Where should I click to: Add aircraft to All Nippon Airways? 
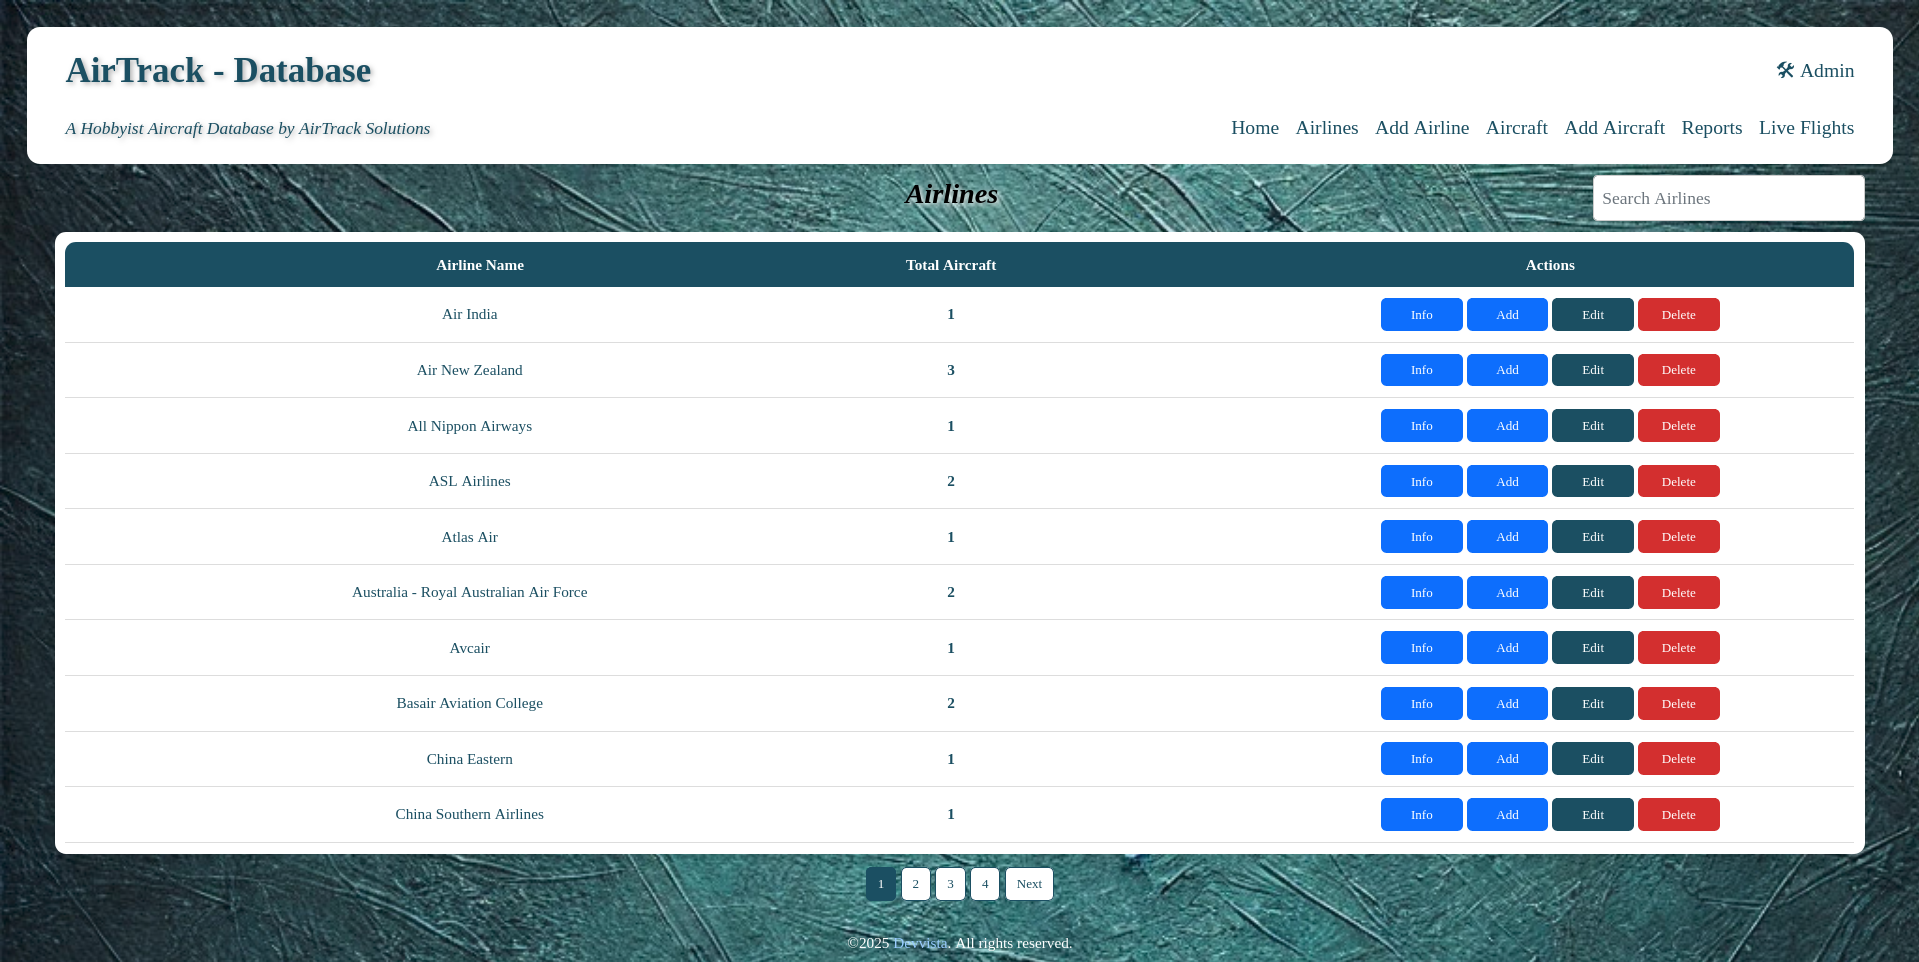[x=1507, y=425]
